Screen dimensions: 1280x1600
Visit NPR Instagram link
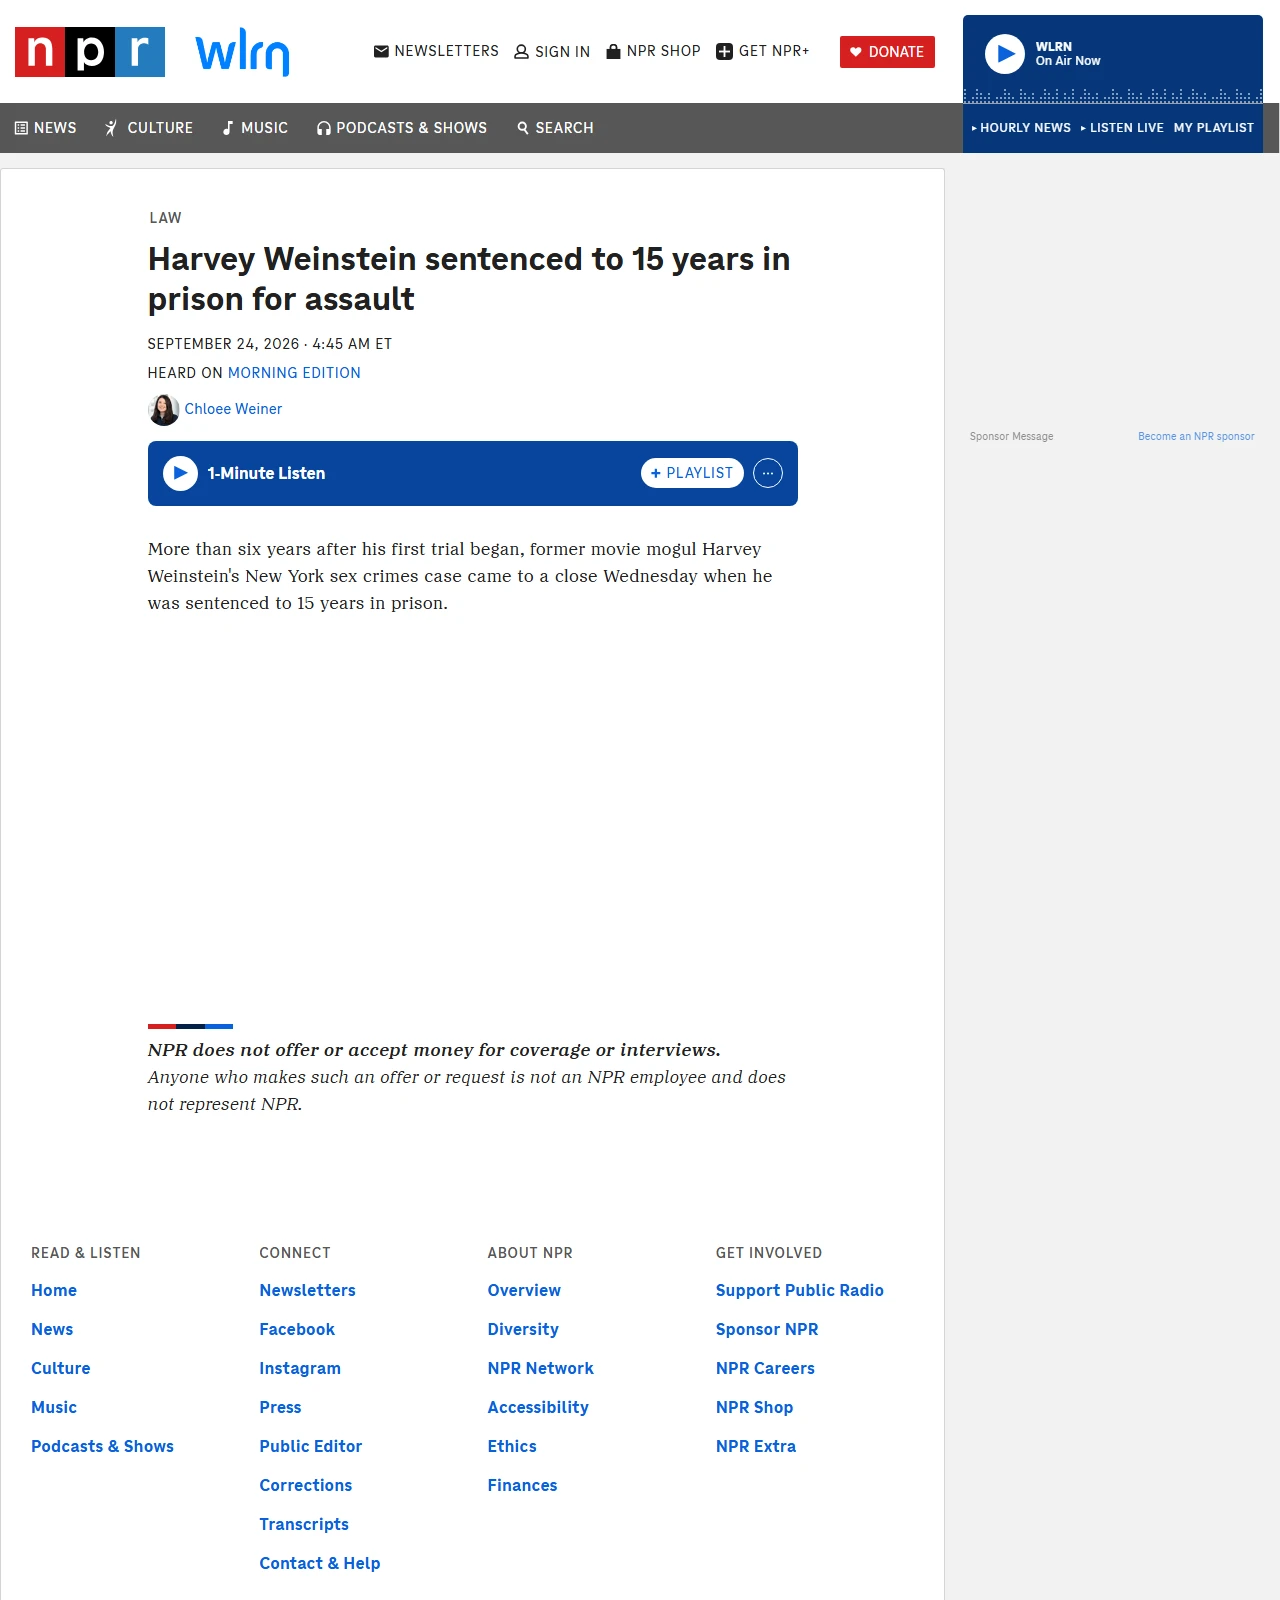pyautogui.click(x=300, y=1369)
